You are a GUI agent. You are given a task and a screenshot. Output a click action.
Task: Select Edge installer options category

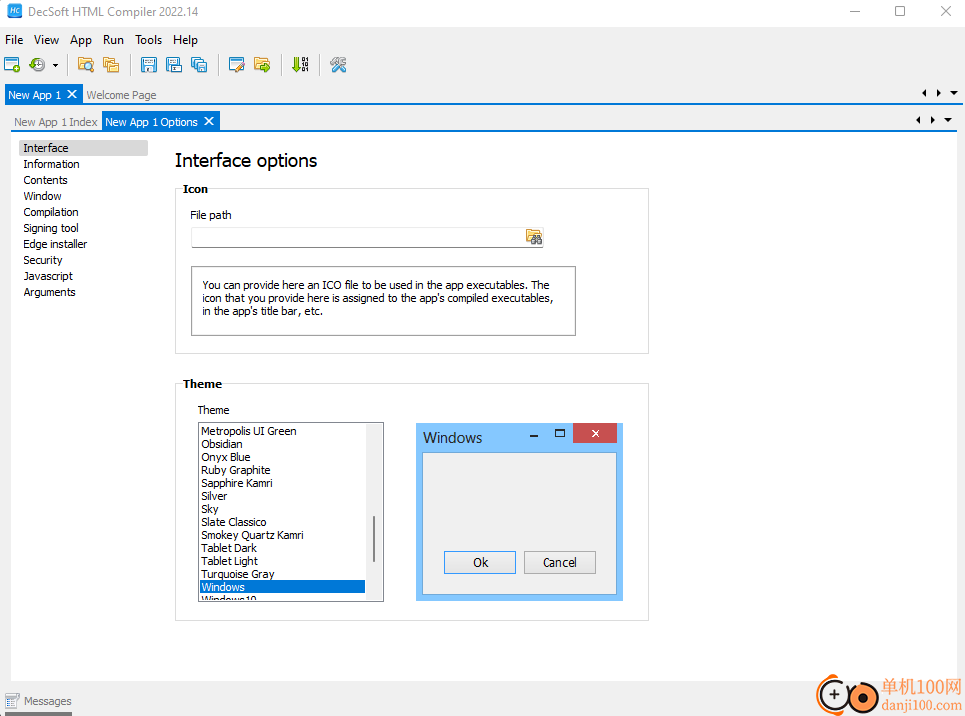pyautogui.click(x=55, y=244)
